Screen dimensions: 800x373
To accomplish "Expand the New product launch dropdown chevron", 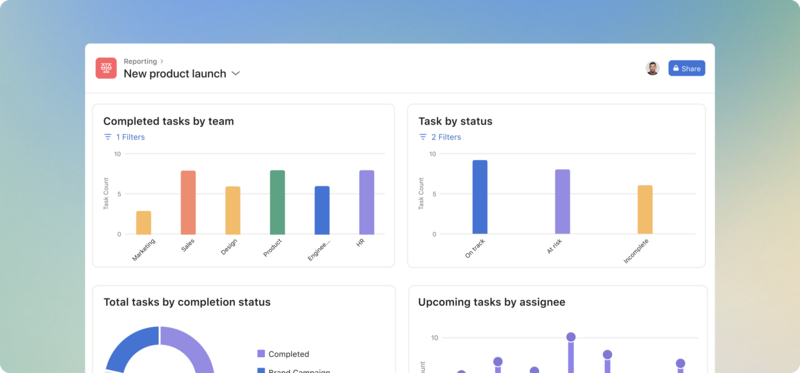I will click(x=236, y=73).
